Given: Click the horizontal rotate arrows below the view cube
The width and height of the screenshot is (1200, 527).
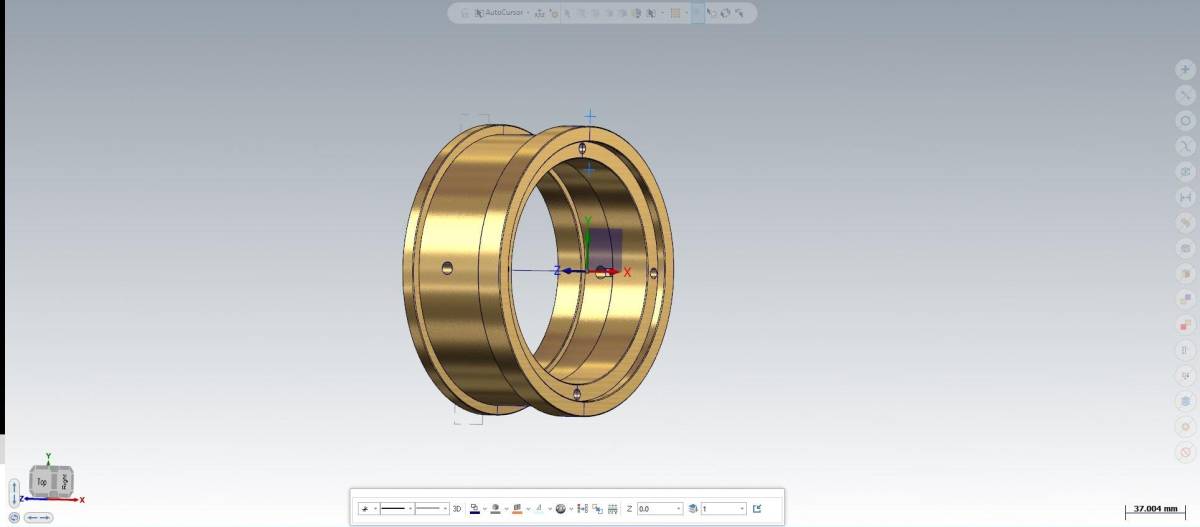Looking at the screenshot, I should [38, 517].
